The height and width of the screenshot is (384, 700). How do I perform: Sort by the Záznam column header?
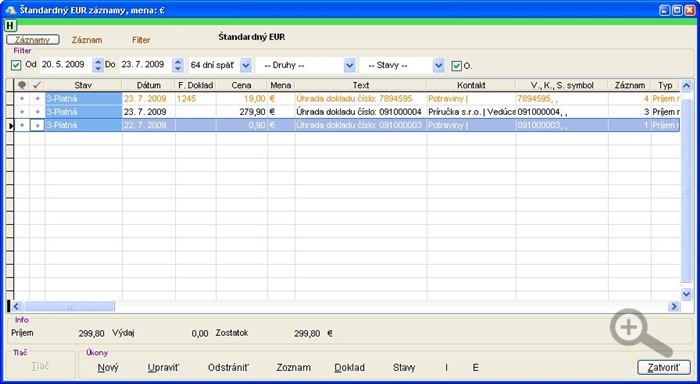tap(629, 85)
